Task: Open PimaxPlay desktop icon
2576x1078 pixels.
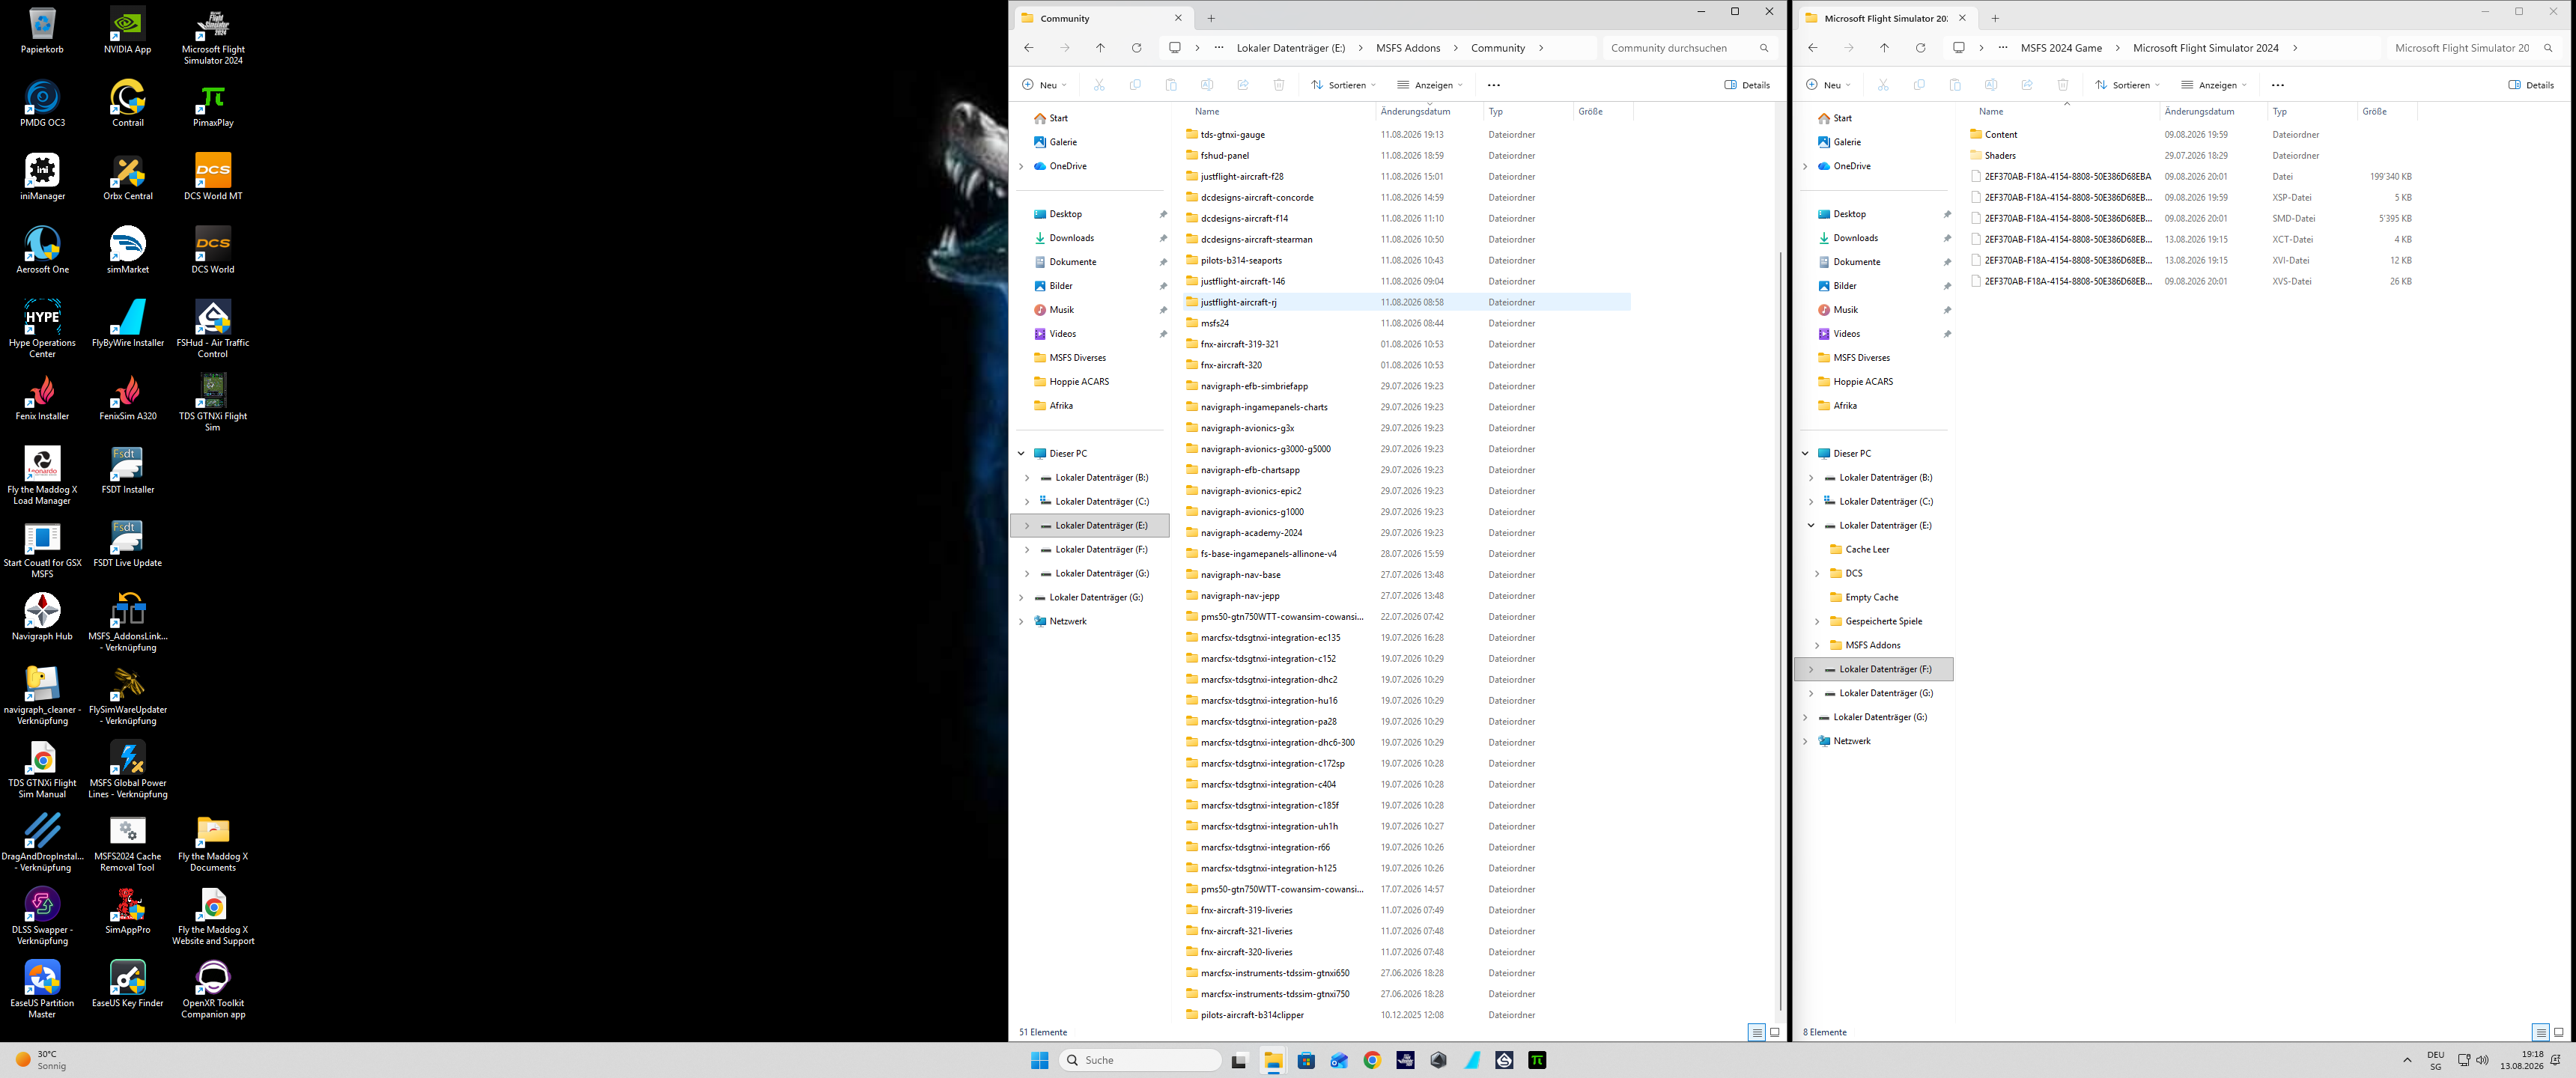Action: click(x=213, y=104)
